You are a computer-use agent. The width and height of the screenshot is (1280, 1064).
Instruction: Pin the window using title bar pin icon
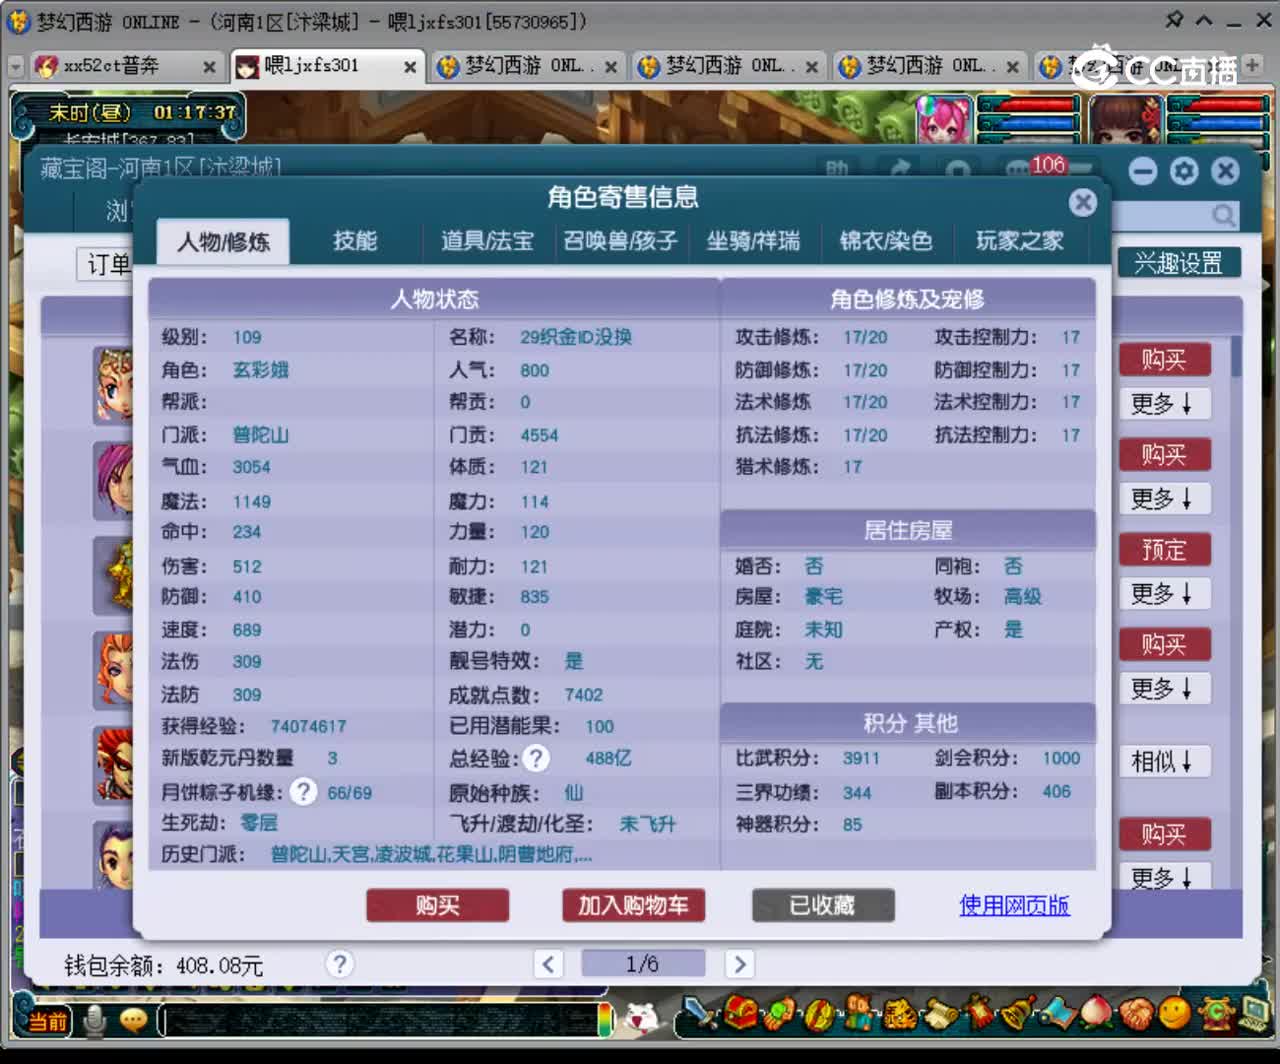(1174, 20)
